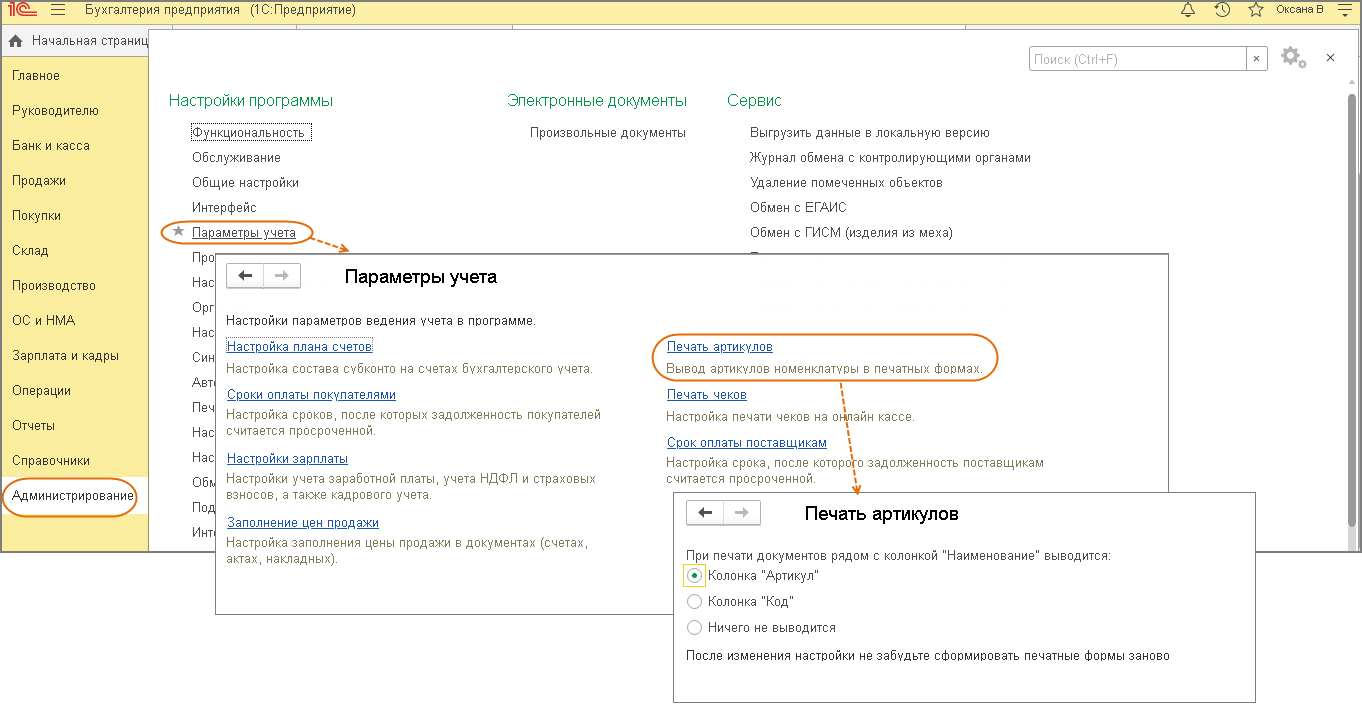Viewport: 1362px width, 704px height.
Task: Open Срок оплаты поставщикам link
Action: point(747,443)
